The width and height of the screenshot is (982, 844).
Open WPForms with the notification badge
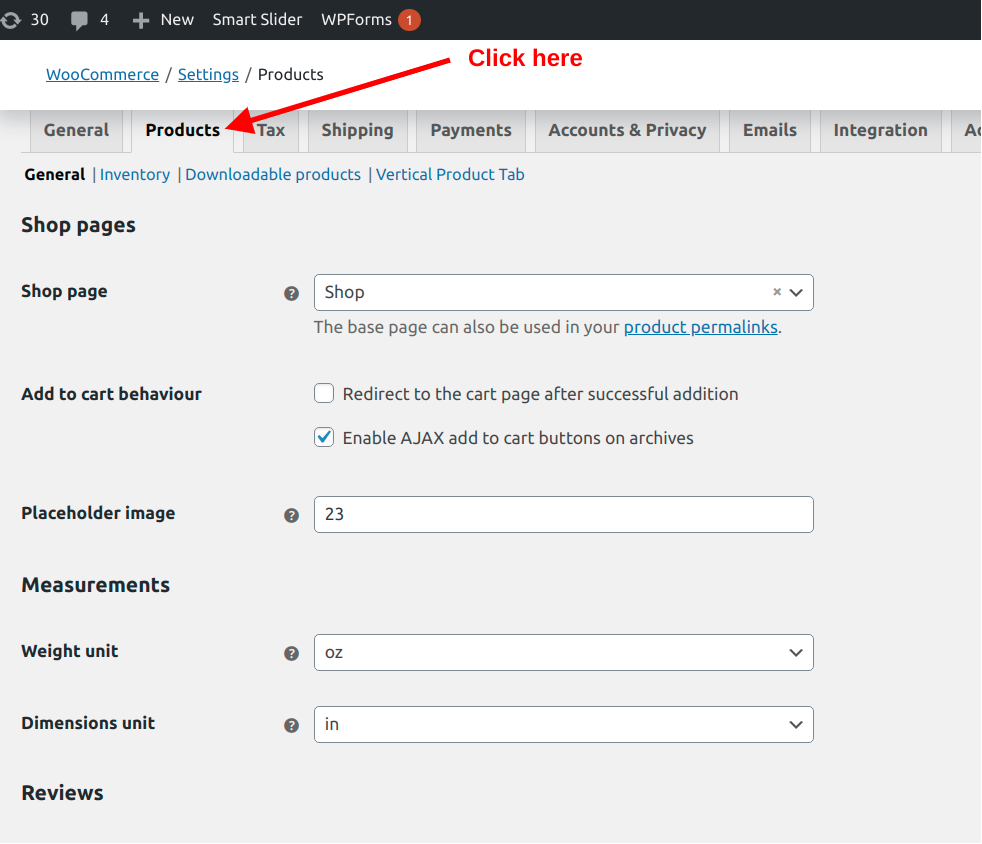[357, 18]
